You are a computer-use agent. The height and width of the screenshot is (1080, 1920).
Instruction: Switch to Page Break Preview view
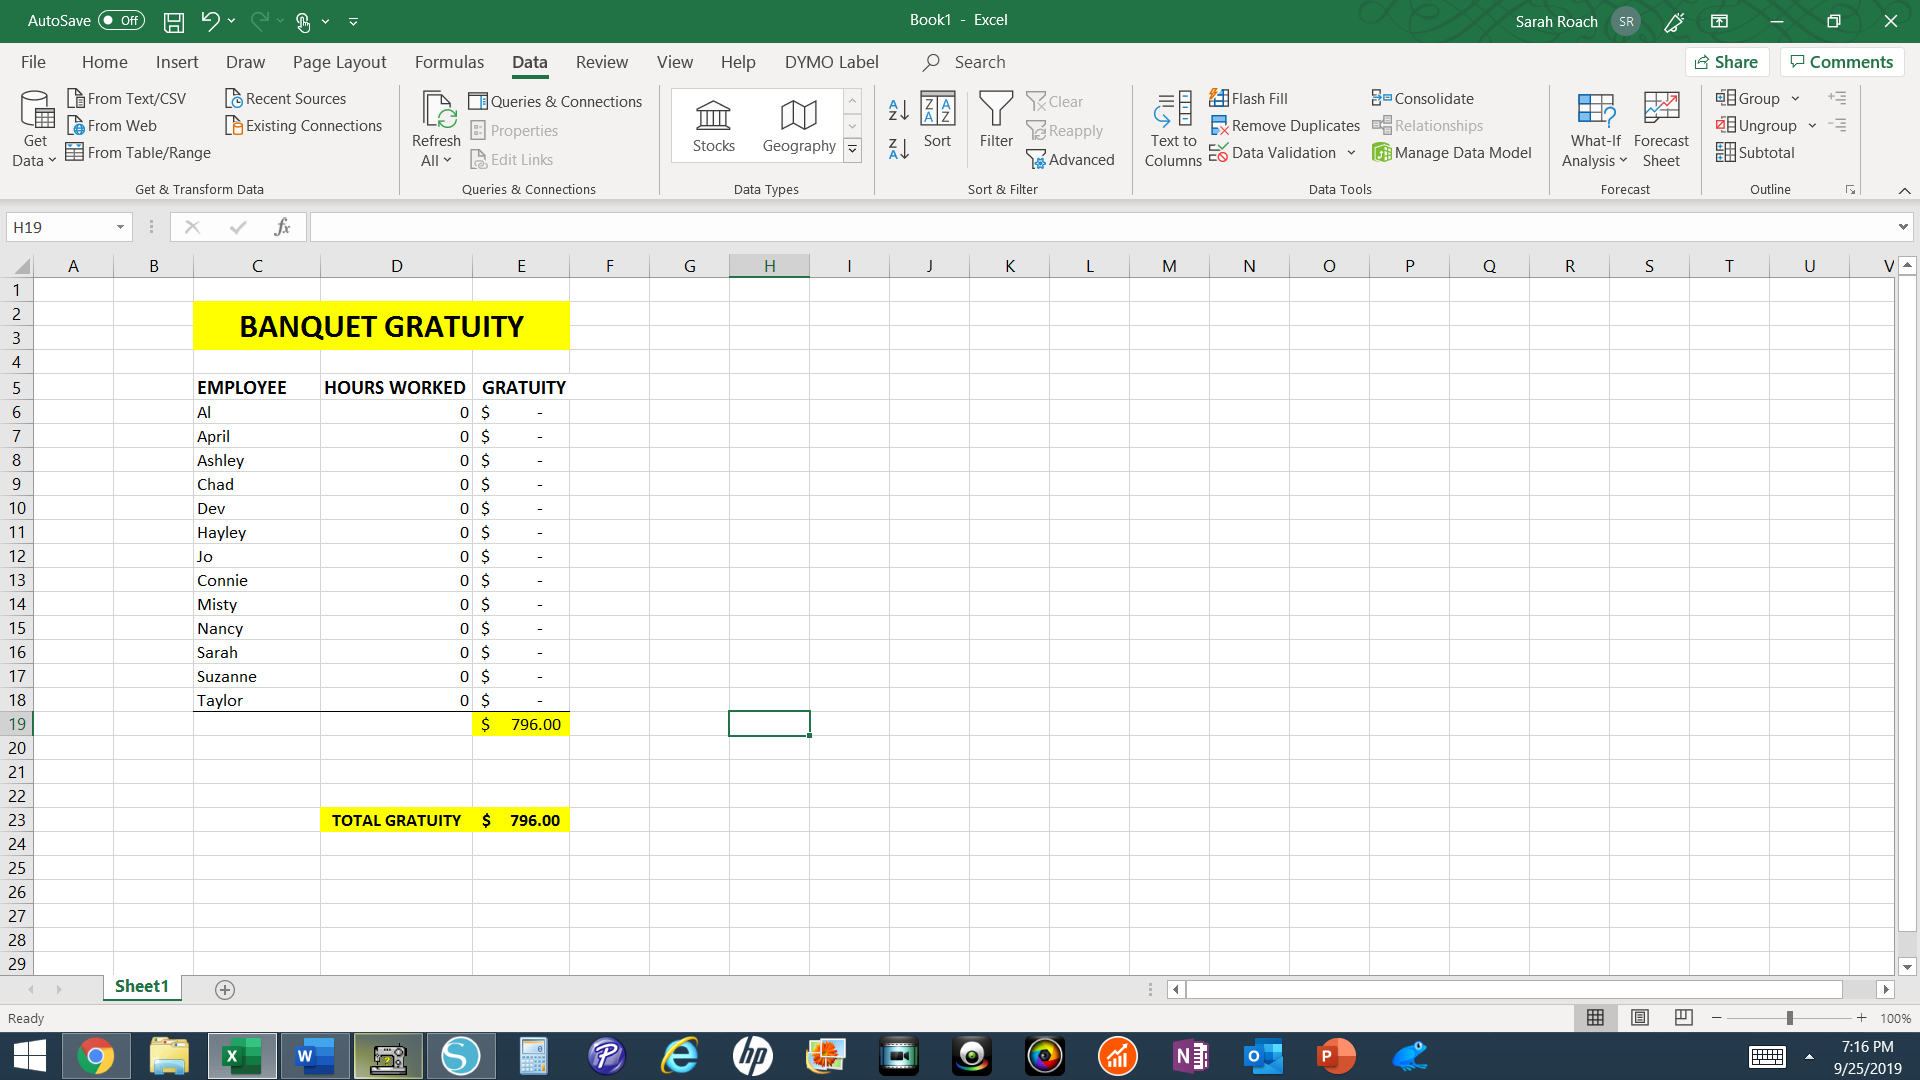coord(1684,1018)
